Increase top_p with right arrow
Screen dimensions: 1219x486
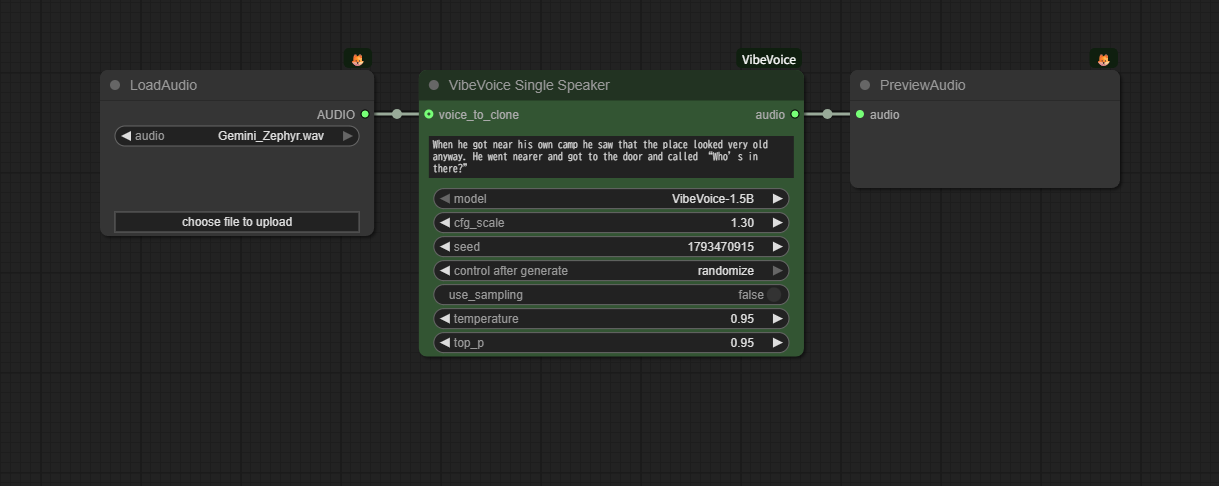pos(777,343)
